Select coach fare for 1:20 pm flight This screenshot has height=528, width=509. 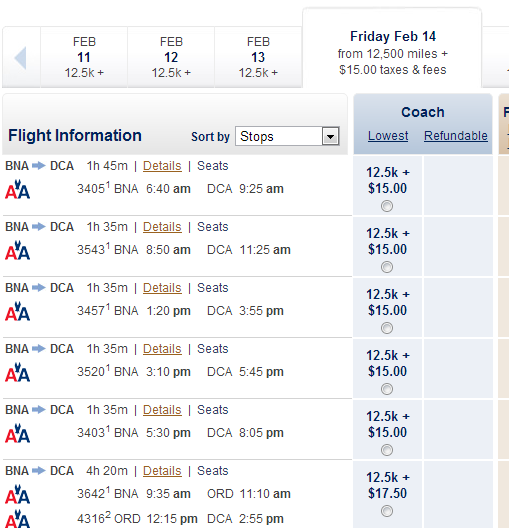387,328
